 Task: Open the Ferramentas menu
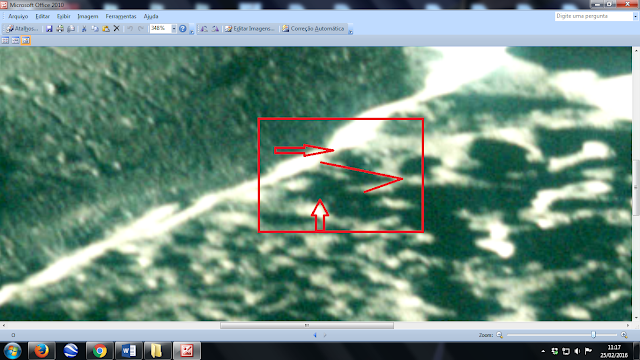pyautogui.click(x=121, y=16)
